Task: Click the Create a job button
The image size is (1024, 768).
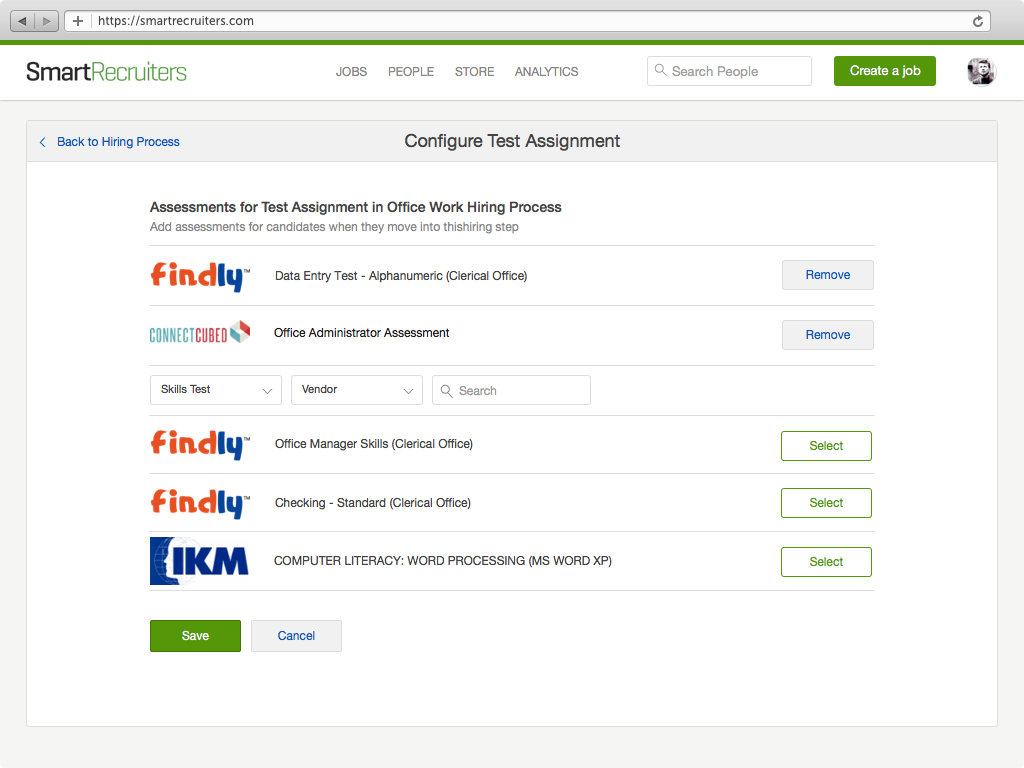Action: coord(885,71)
